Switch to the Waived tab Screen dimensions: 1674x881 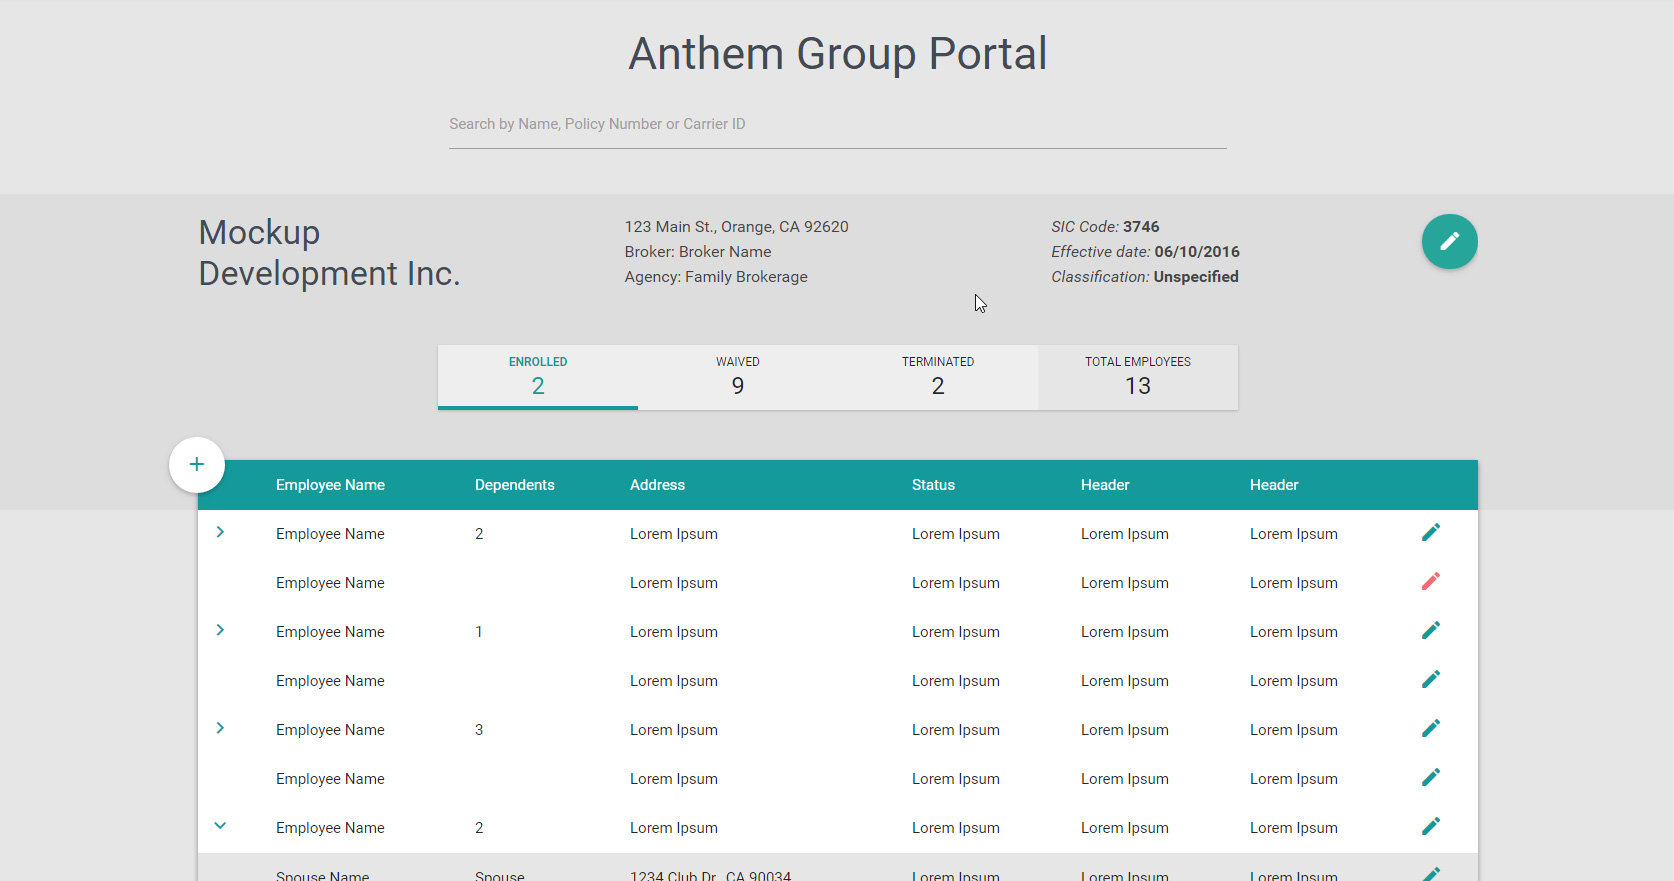pyautogui.click(x=738, y=377)
